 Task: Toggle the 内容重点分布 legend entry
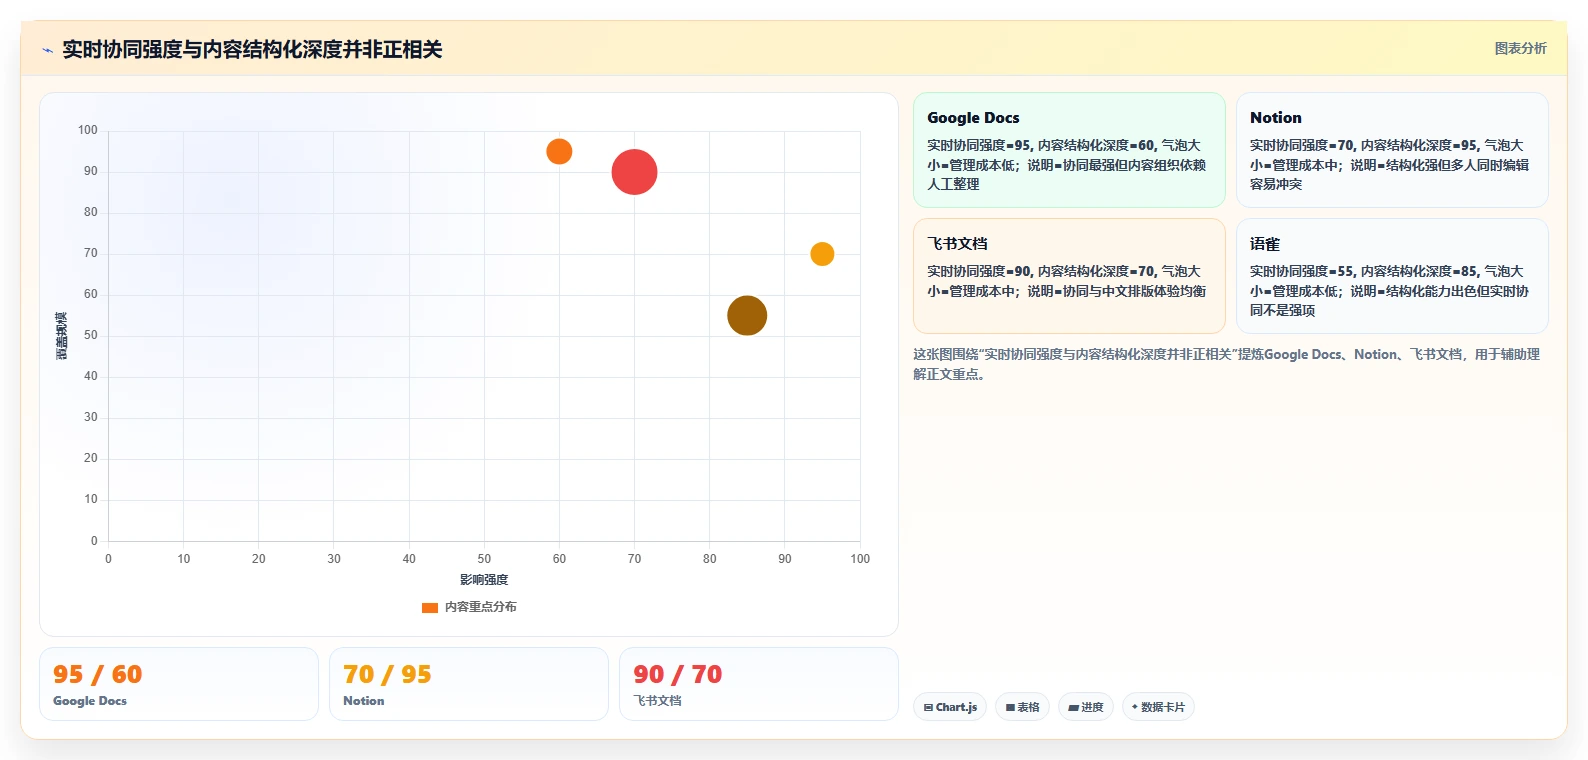click(469, 607)
